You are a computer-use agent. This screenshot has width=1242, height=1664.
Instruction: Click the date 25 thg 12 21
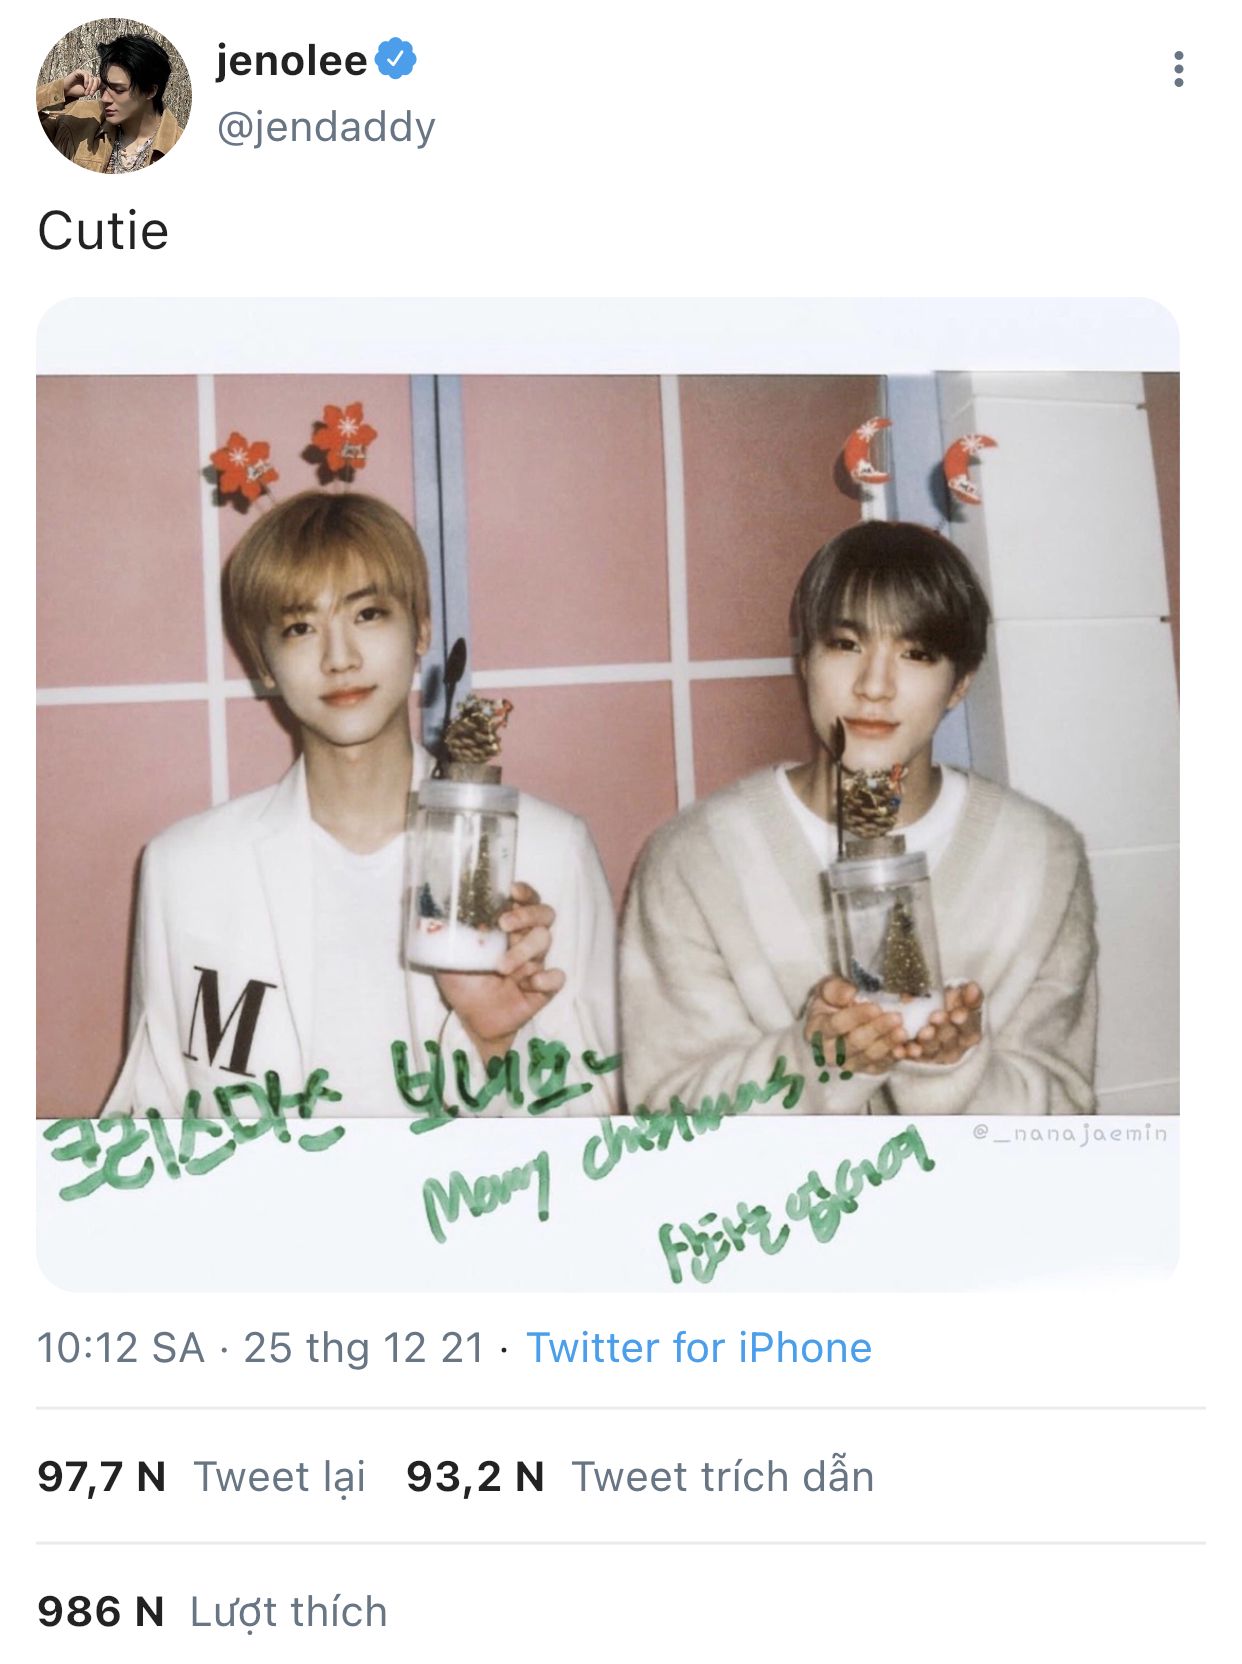coord(364,1348)
